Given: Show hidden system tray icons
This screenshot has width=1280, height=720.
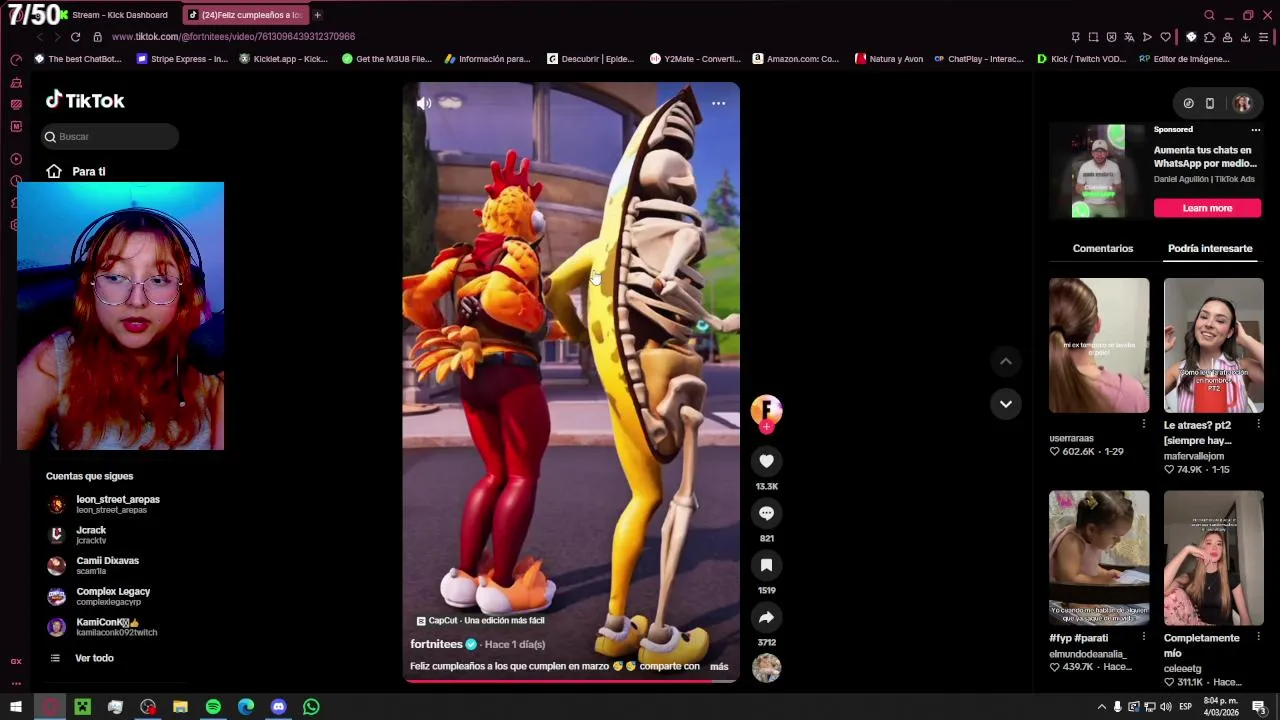Looking at the screenshot, I should point(1102,707).
